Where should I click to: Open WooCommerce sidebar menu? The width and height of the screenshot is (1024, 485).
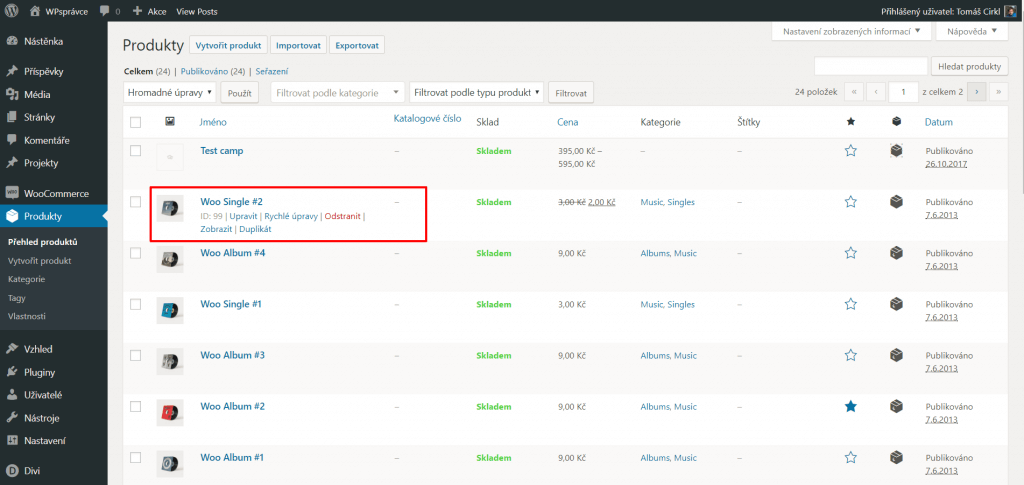[54, 193]
